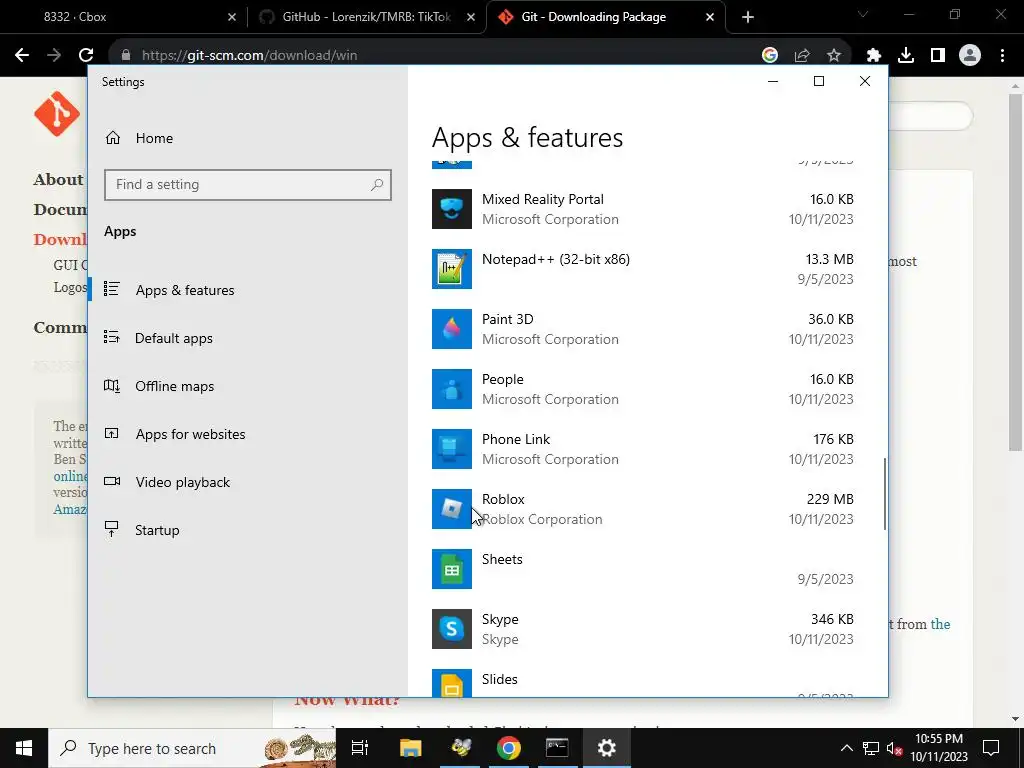The height and width of the screenshot is (768, 1024).
Task: Close the GitHub Lorenzik/TMRB tab
Action: click(x=471, y=17)
